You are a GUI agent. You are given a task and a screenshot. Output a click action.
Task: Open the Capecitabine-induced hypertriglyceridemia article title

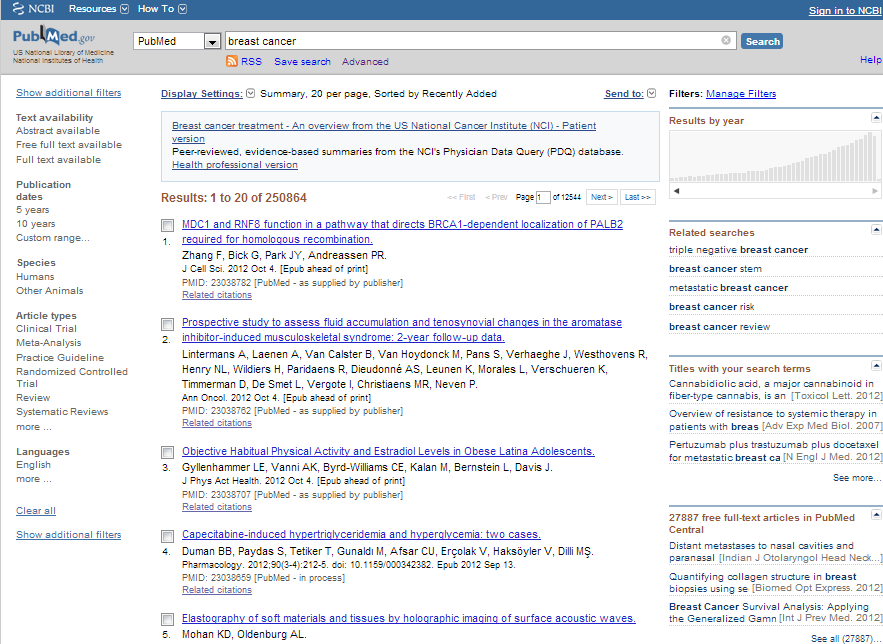point(362,535)
